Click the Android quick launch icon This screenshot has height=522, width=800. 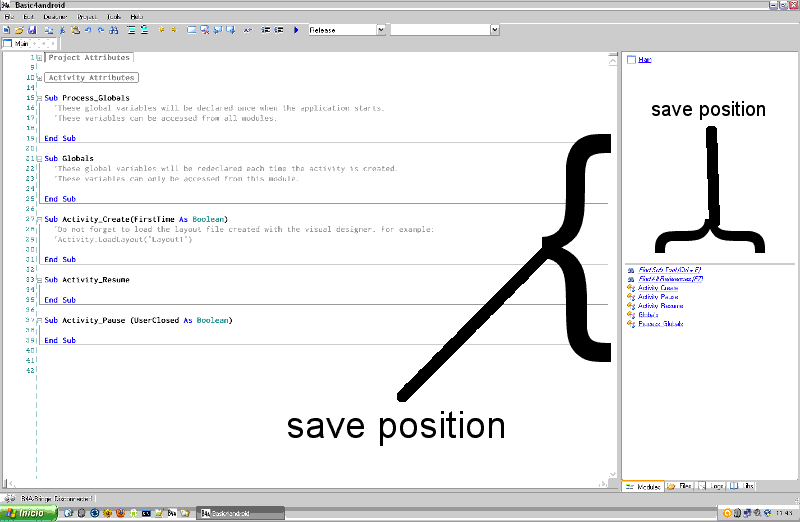(x=133, y=513)
